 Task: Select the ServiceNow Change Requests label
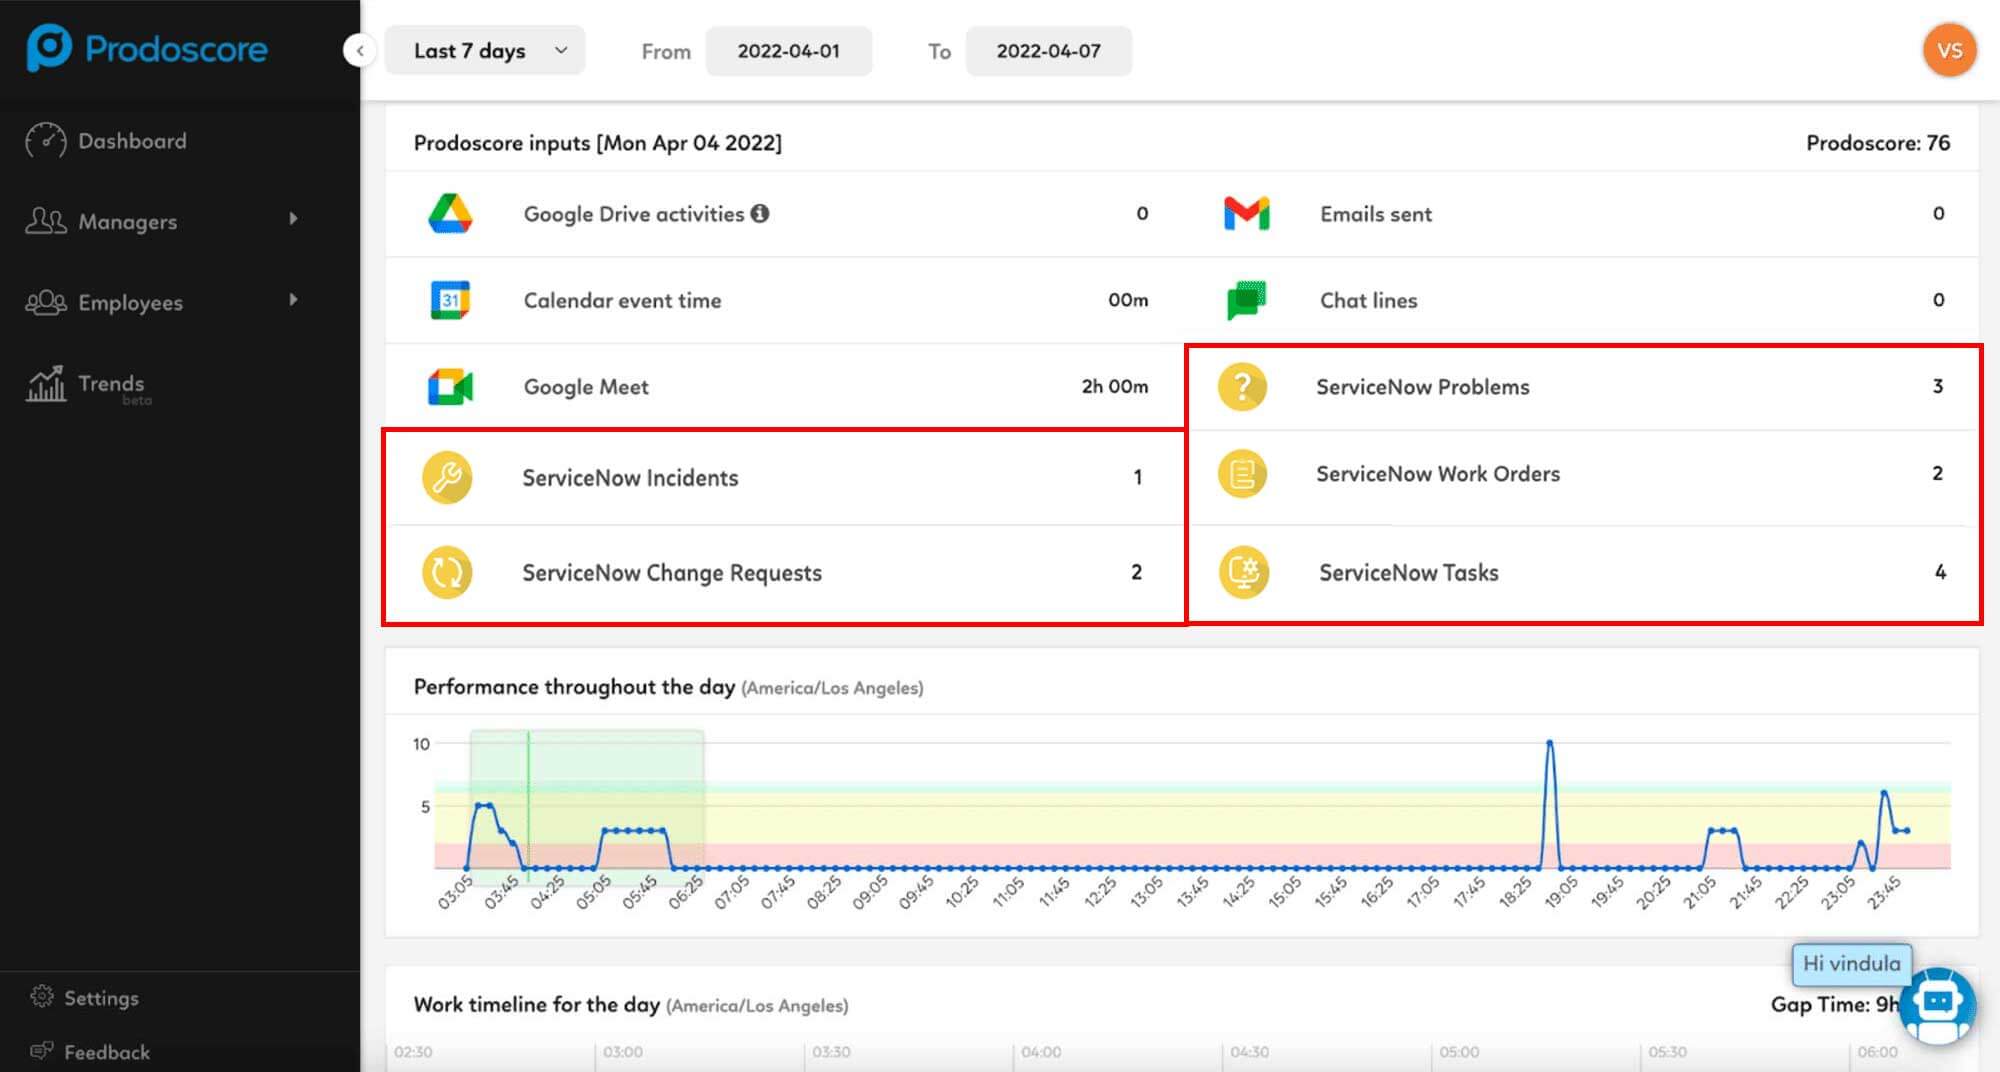click(x=672, y=573)
